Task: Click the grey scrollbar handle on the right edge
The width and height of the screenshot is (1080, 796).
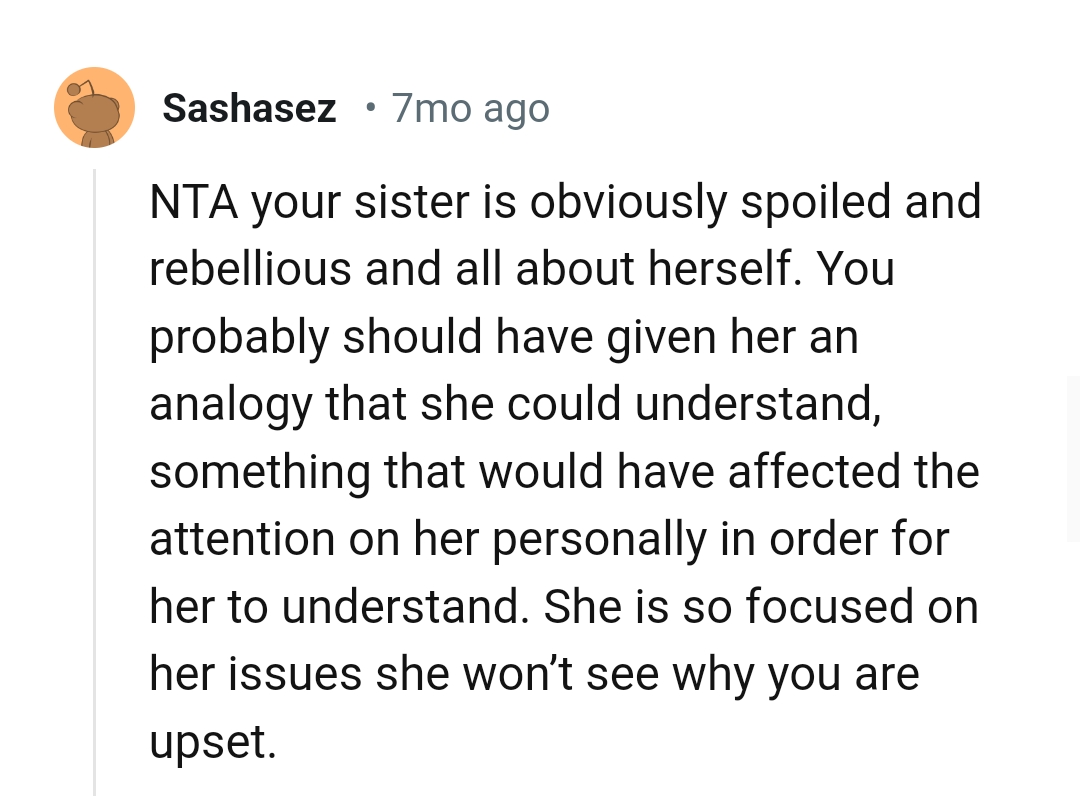Action: (1073, 458)
